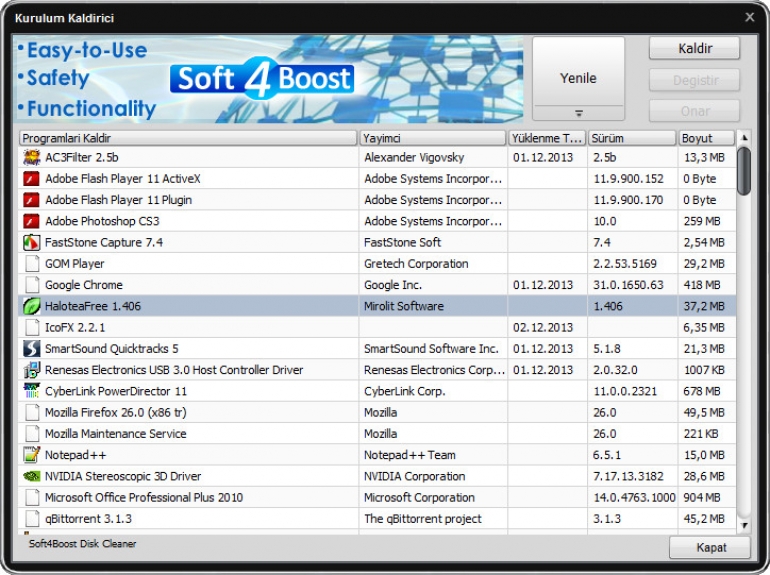Select the GOM Player entry
This screenshot has width=770, height=575.
[75, 264]
